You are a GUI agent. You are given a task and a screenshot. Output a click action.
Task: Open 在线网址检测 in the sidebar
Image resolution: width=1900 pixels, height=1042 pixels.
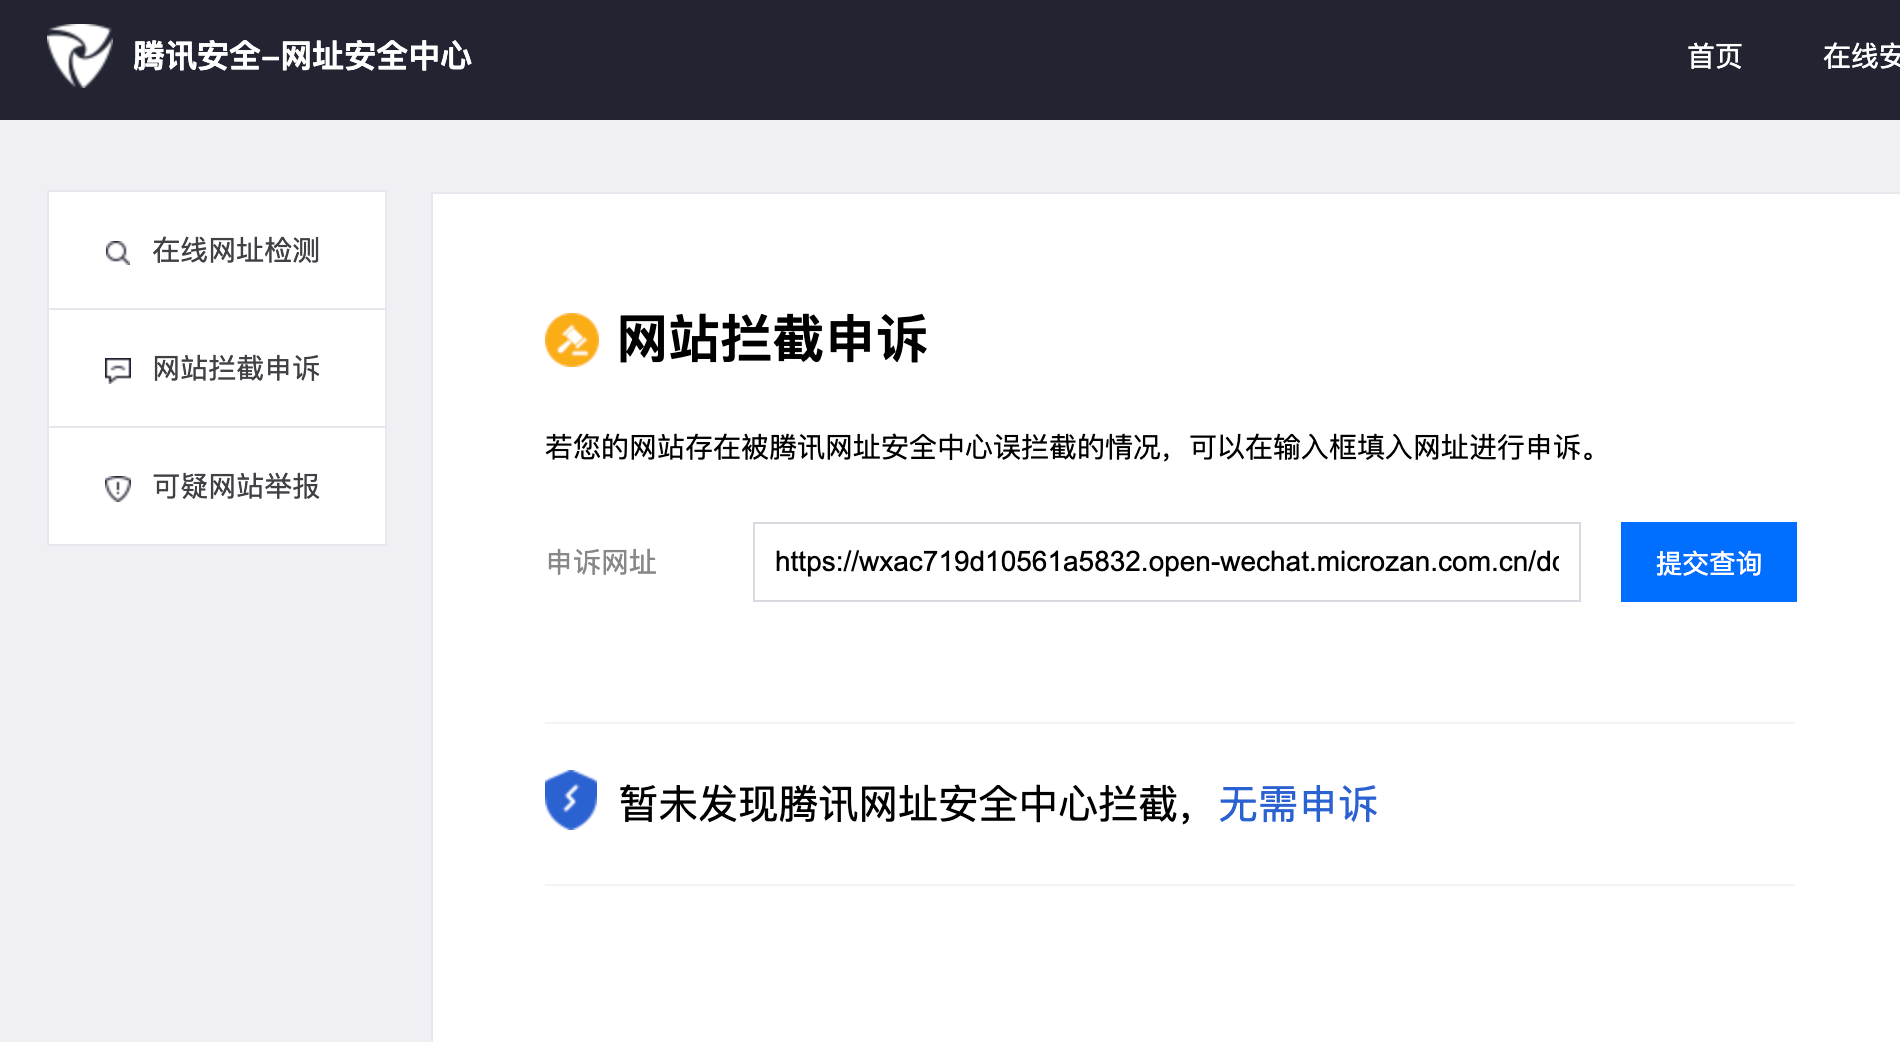tap(217, 251)
